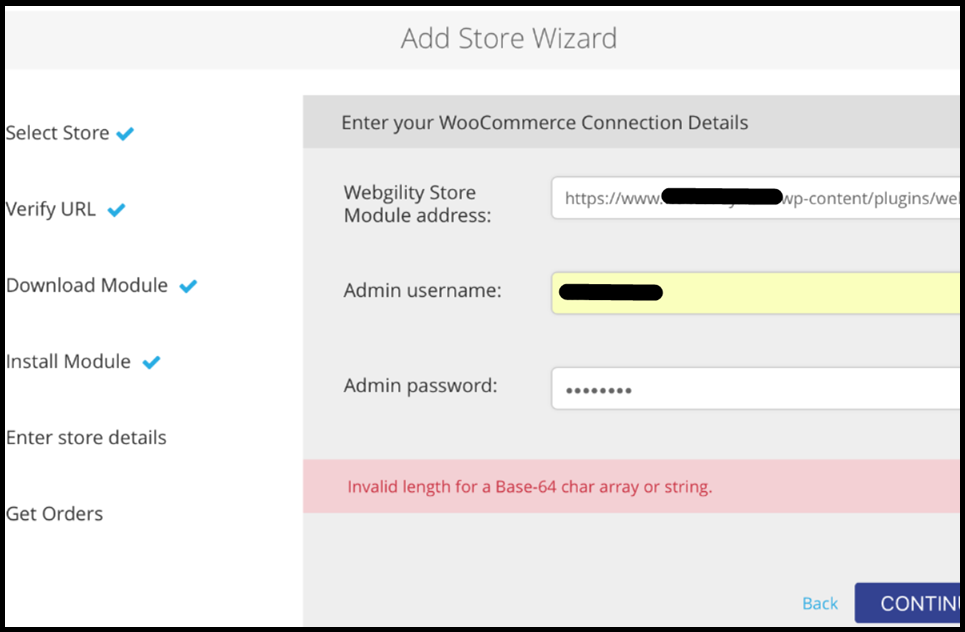Click the Webgility Store Module address field
Screen dimensions: 965x632
tap(756, 198)
